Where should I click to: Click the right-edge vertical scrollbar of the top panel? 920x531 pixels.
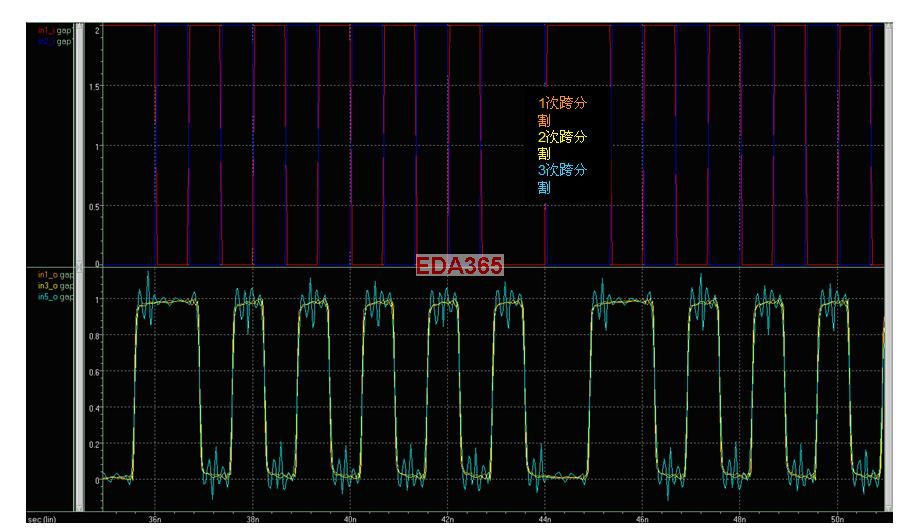click(x=888, y=144)
